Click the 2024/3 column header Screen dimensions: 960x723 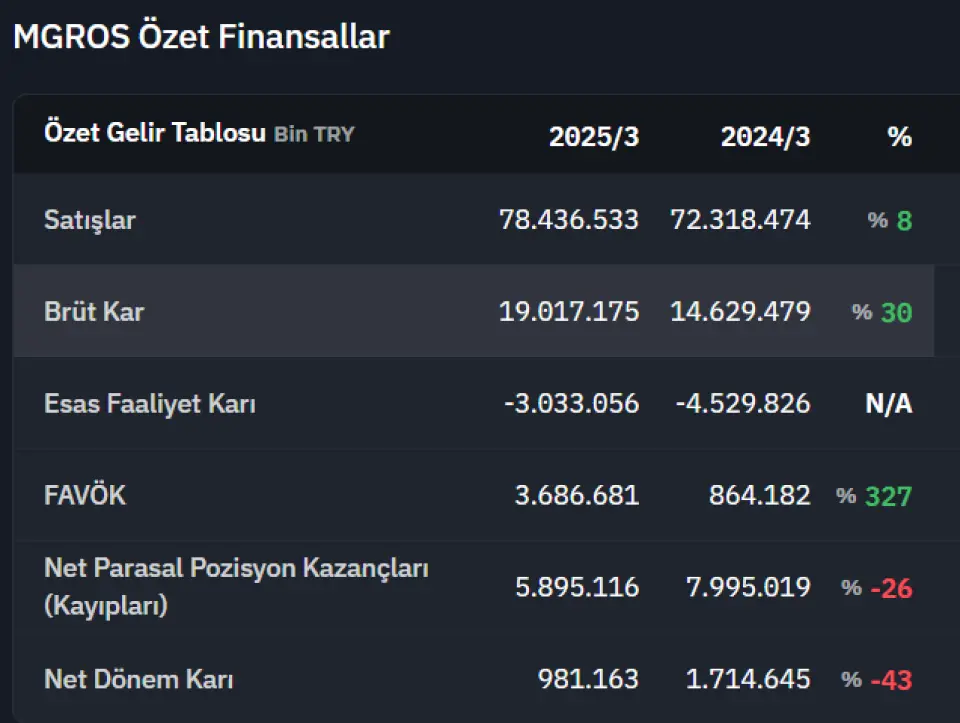click(x=765, y=137)
